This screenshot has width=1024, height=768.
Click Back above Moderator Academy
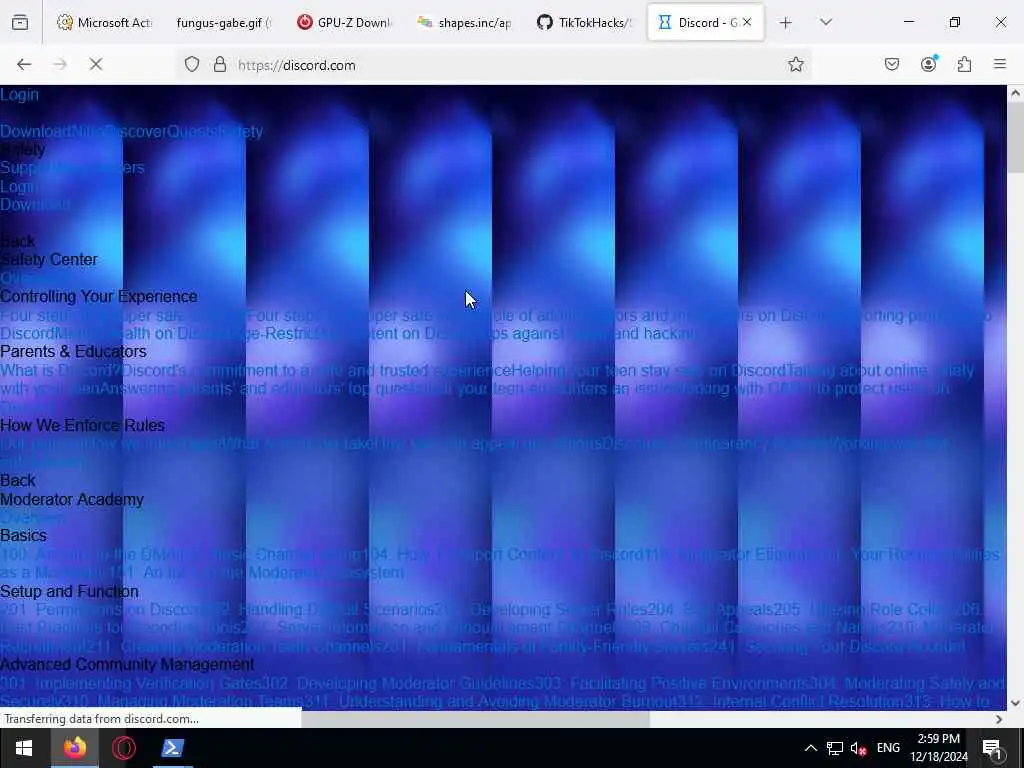pyautogui.click(x=18, y=481)
